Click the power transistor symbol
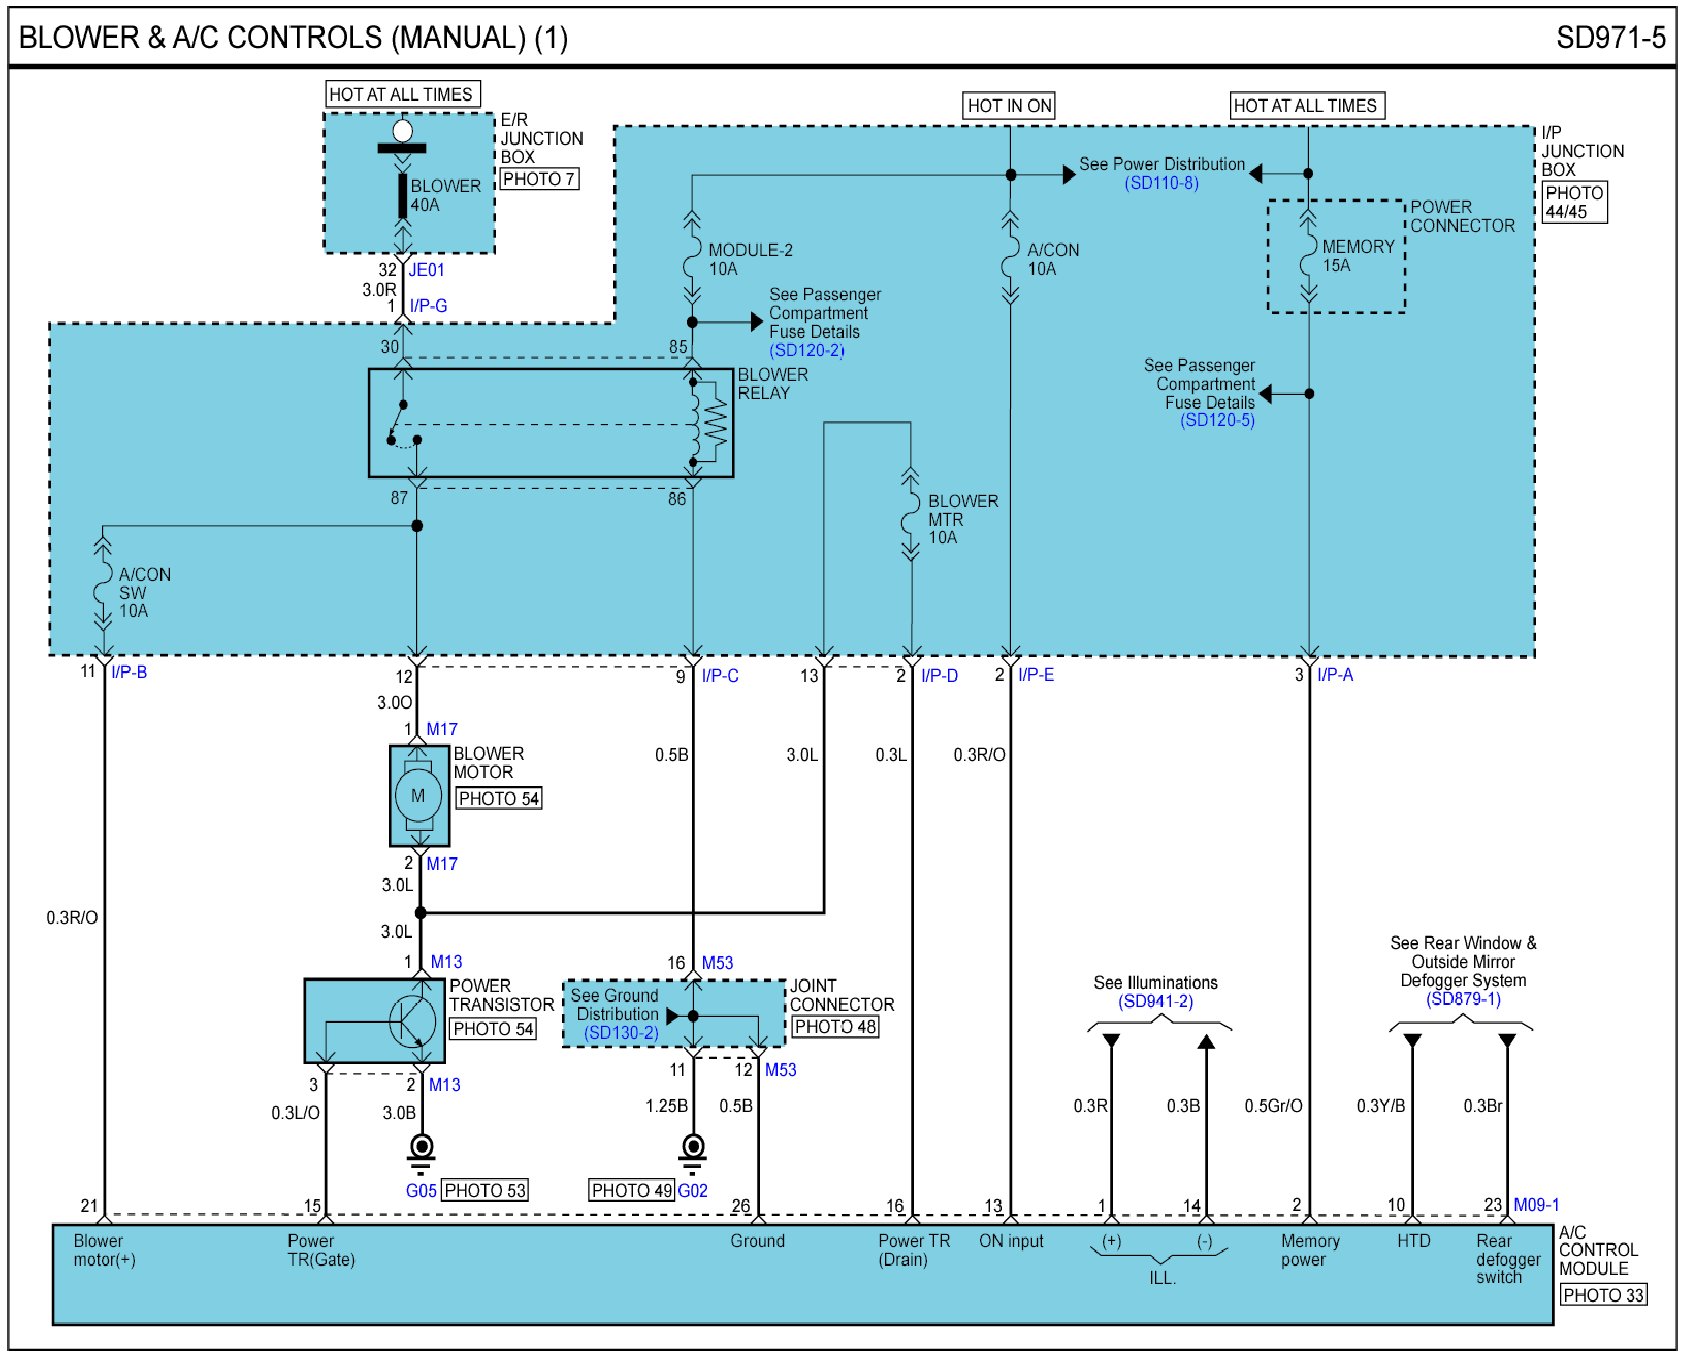Screen dimensions: 1689x1367 [410, 1021]
